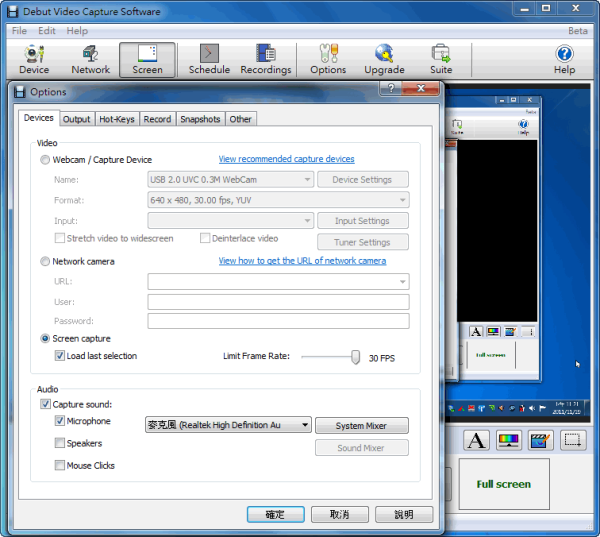This screenshot has height=537, width=600.
Task: Activate the Screen toolbar icon
Action: 147,60
